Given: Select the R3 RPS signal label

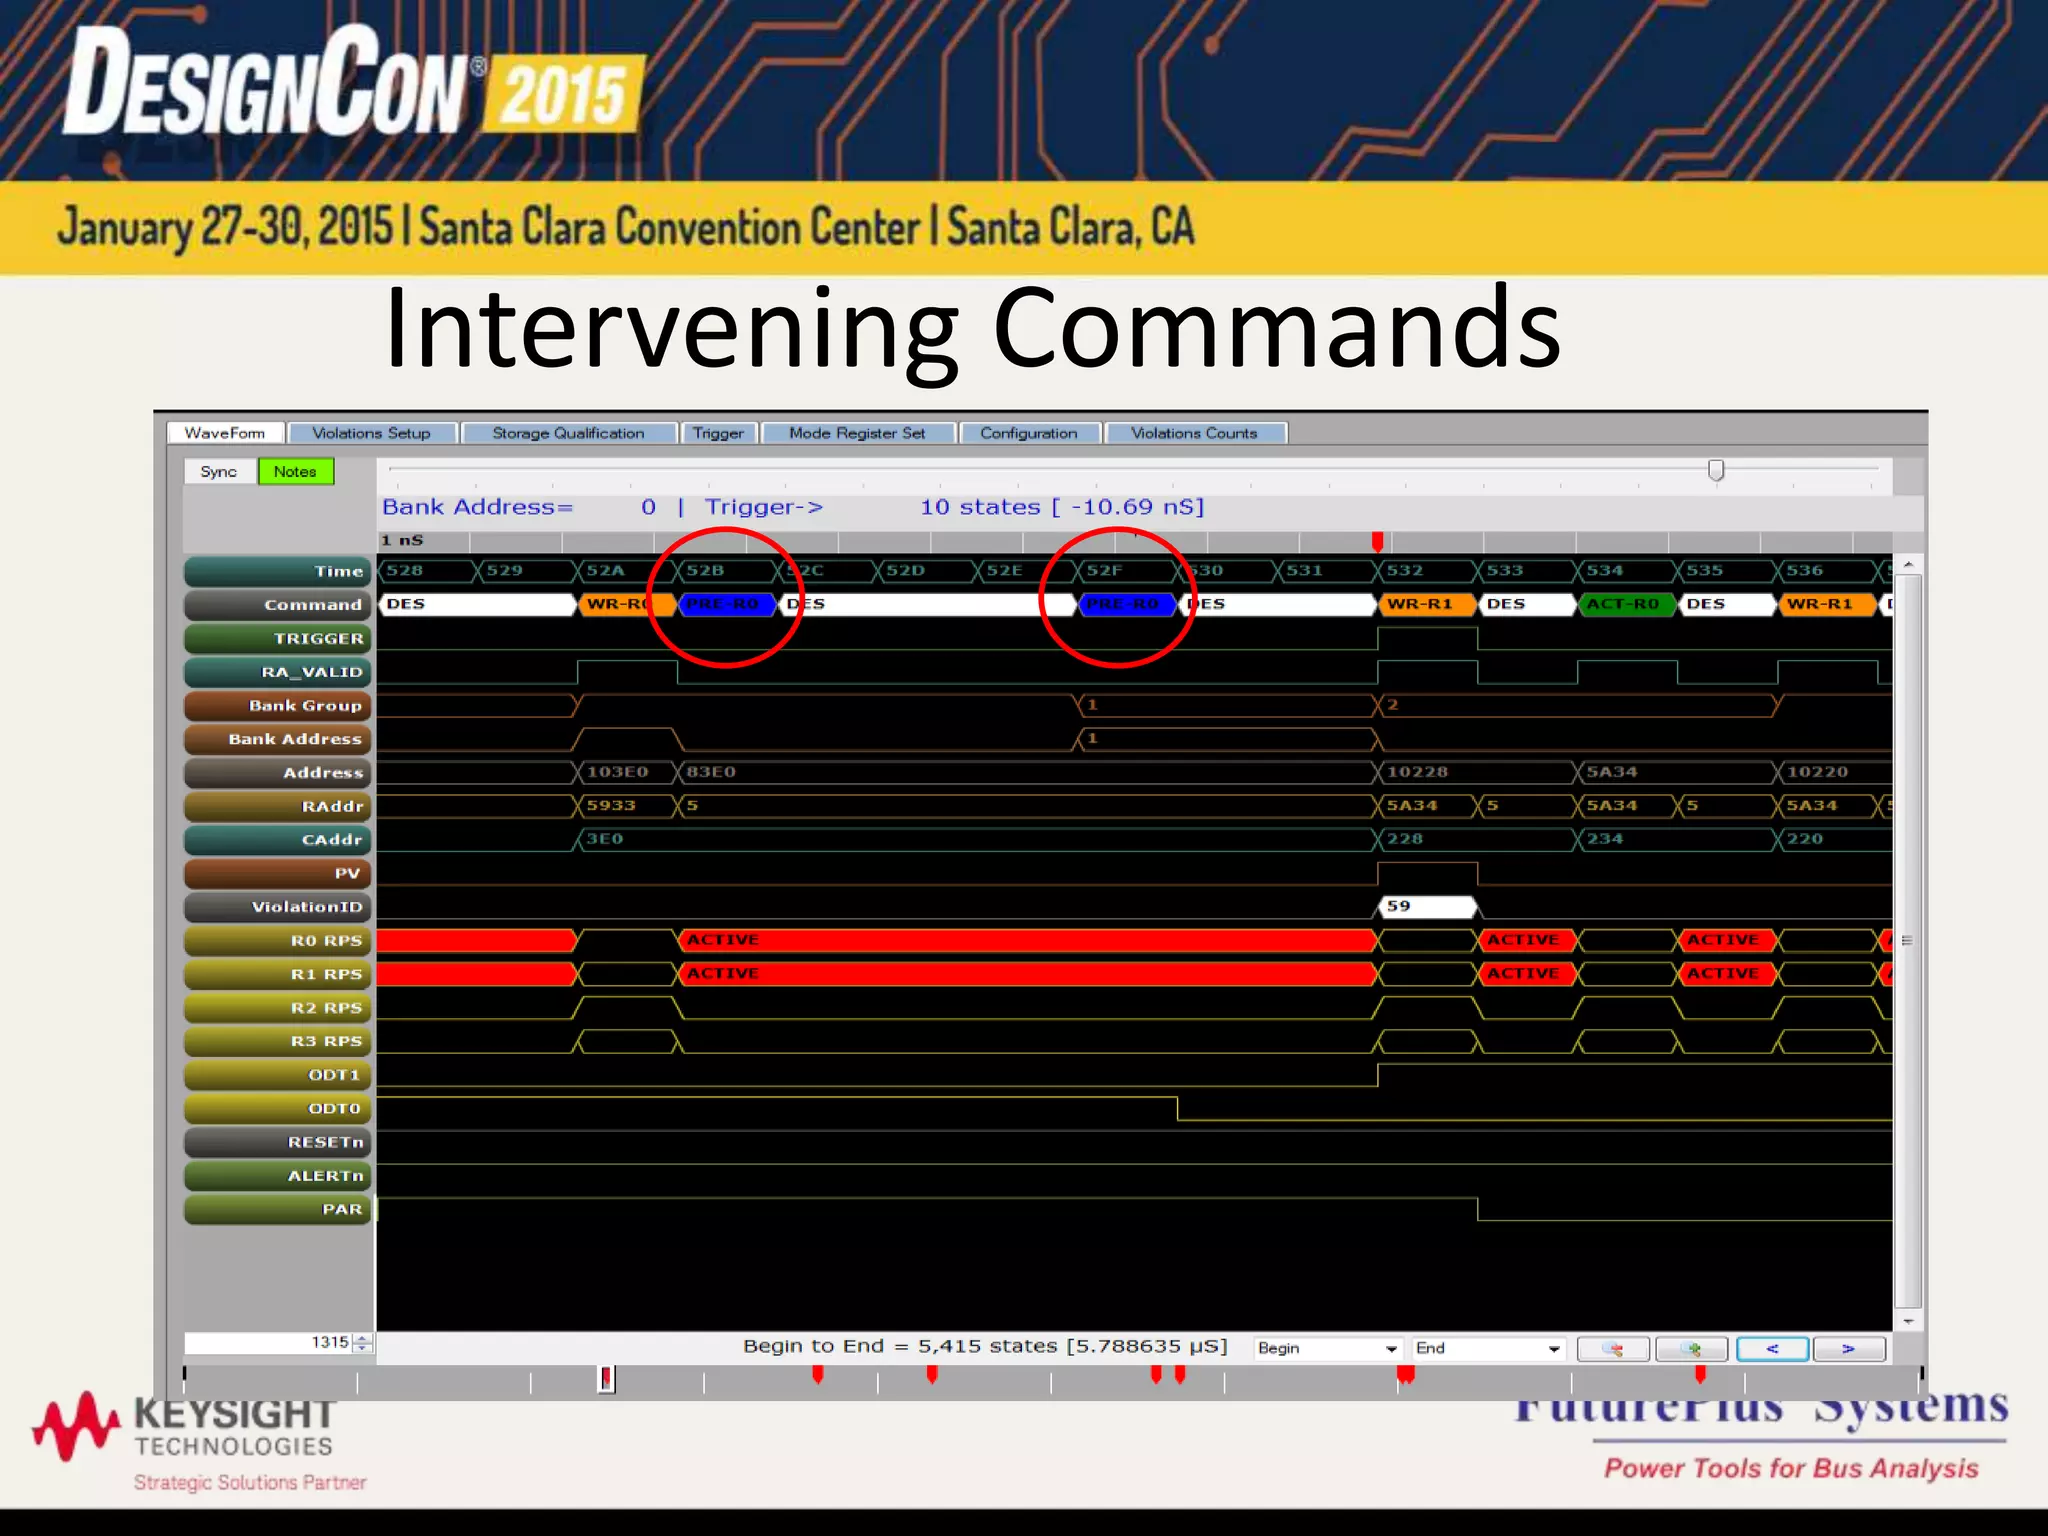Looking at the screenshot, I should [278, 1042].
